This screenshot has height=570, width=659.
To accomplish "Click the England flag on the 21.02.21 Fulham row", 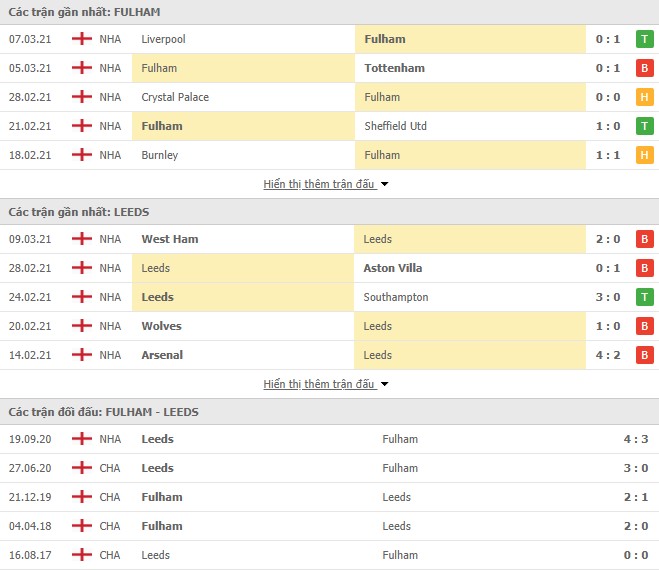I will [x=82, y=126].
